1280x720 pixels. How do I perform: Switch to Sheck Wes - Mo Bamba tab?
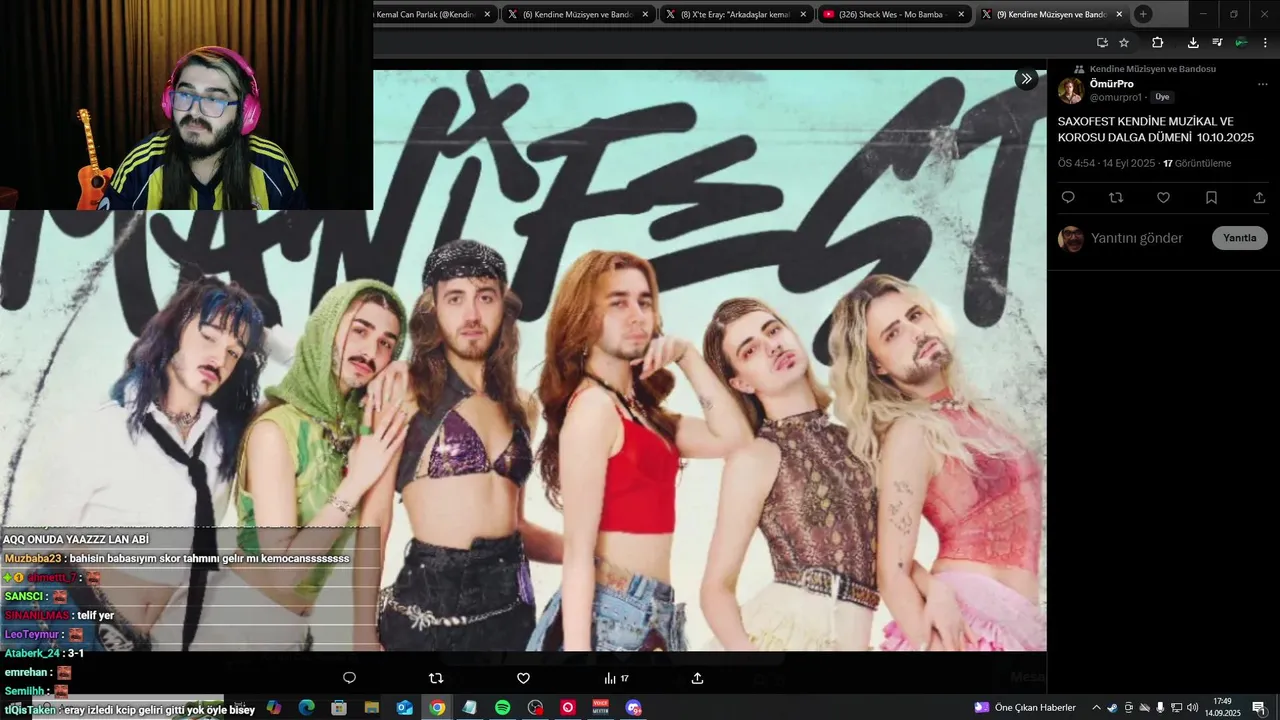point(893,14)
